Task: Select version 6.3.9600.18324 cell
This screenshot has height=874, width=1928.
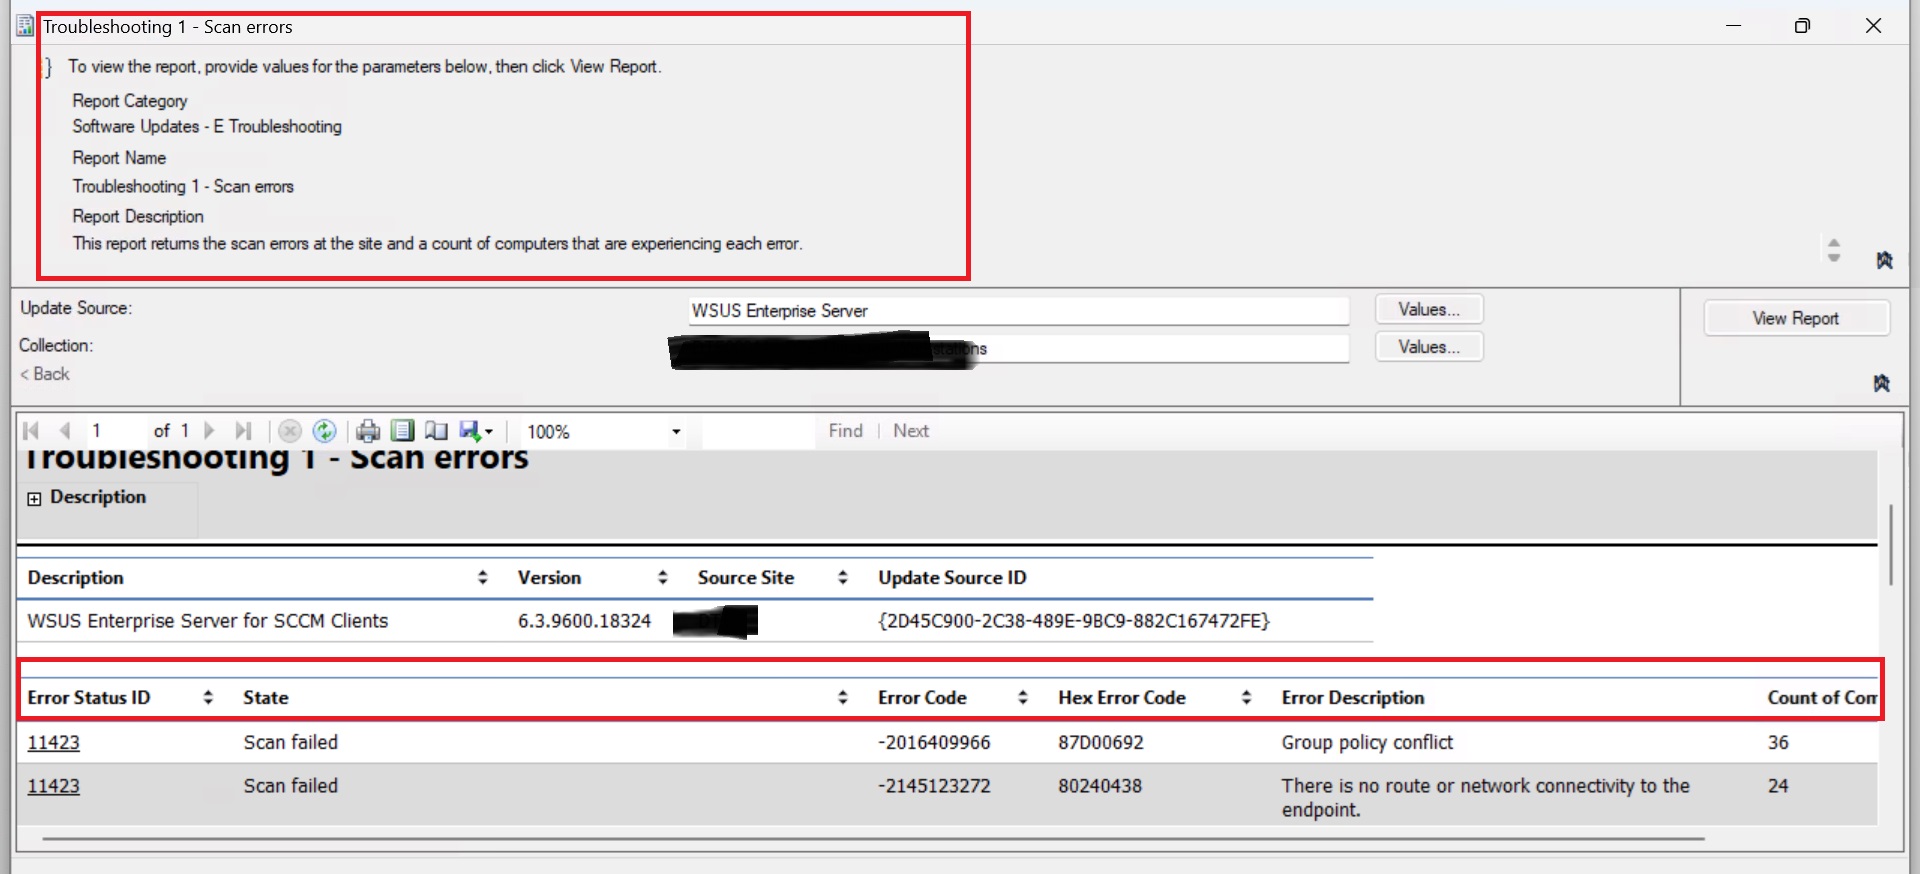Action: [584, 621]
